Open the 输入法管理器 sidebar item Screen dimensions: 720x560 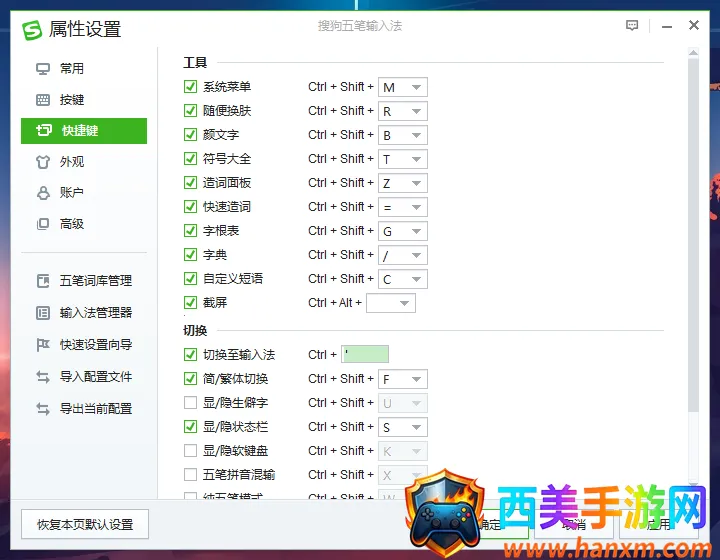95,313
